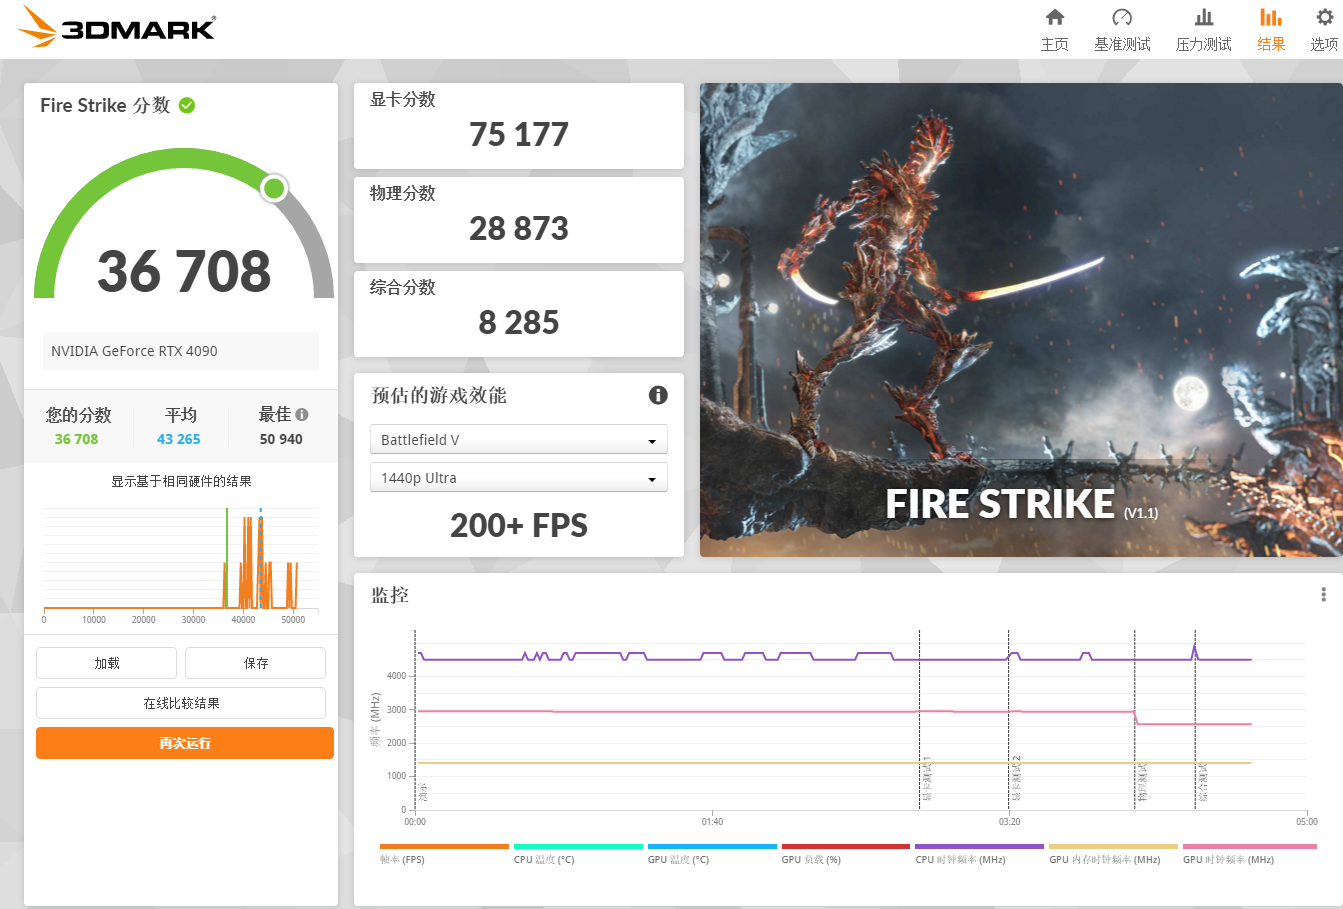This screenshot has width=1343, height=909.
Task: Open the 结果 results chart icon
Action: [1271, 17]
